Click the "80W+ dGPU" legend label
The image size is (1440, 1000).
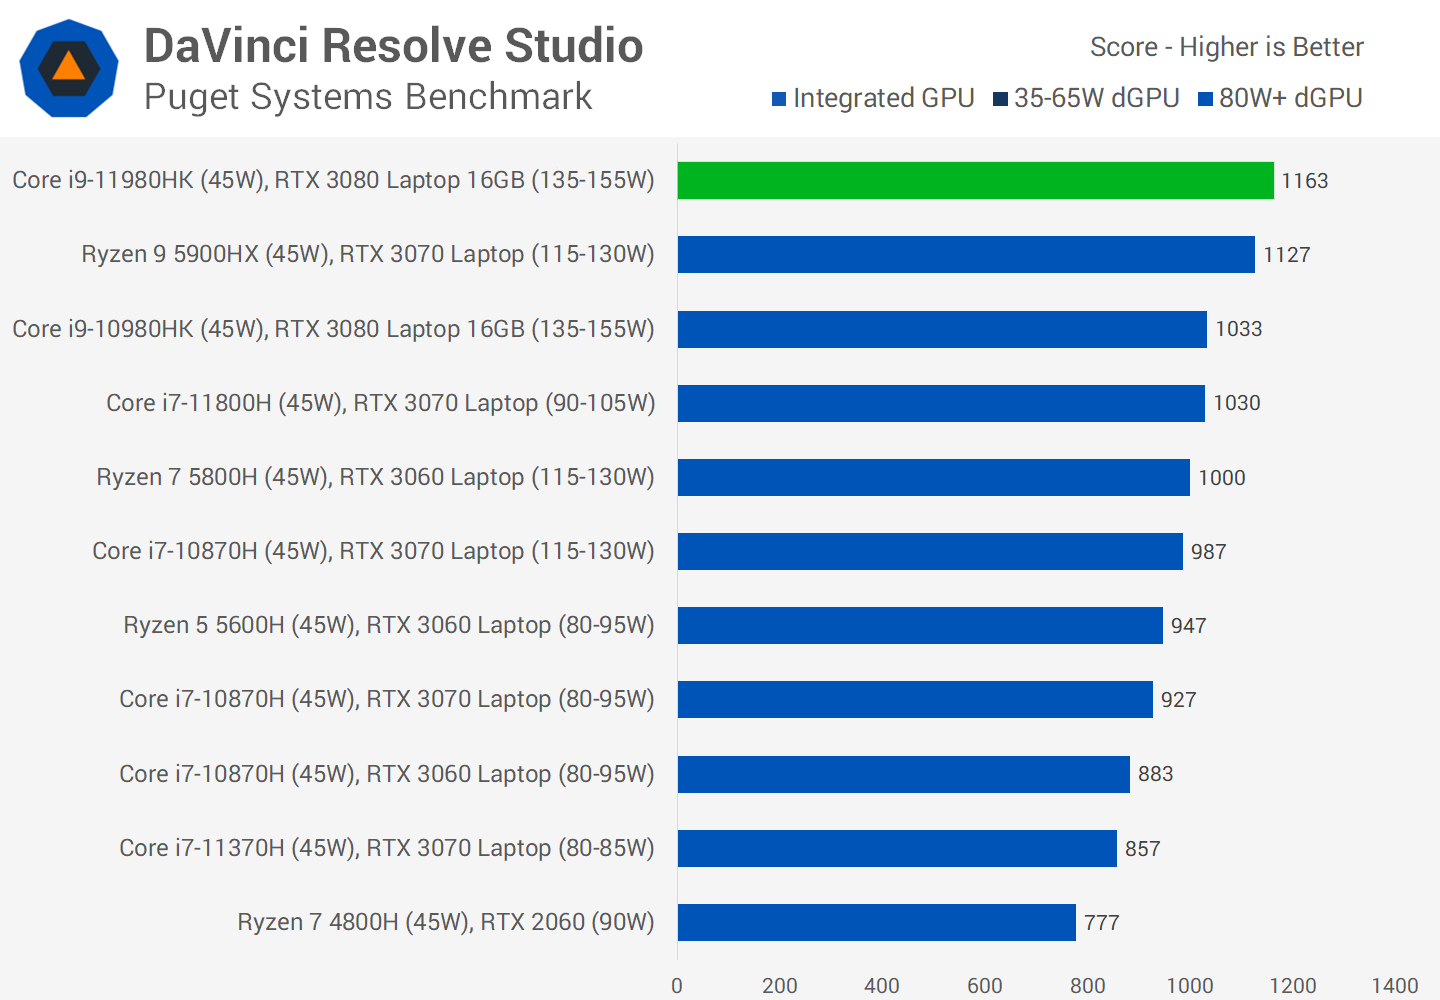click(x=1290, y=98)
